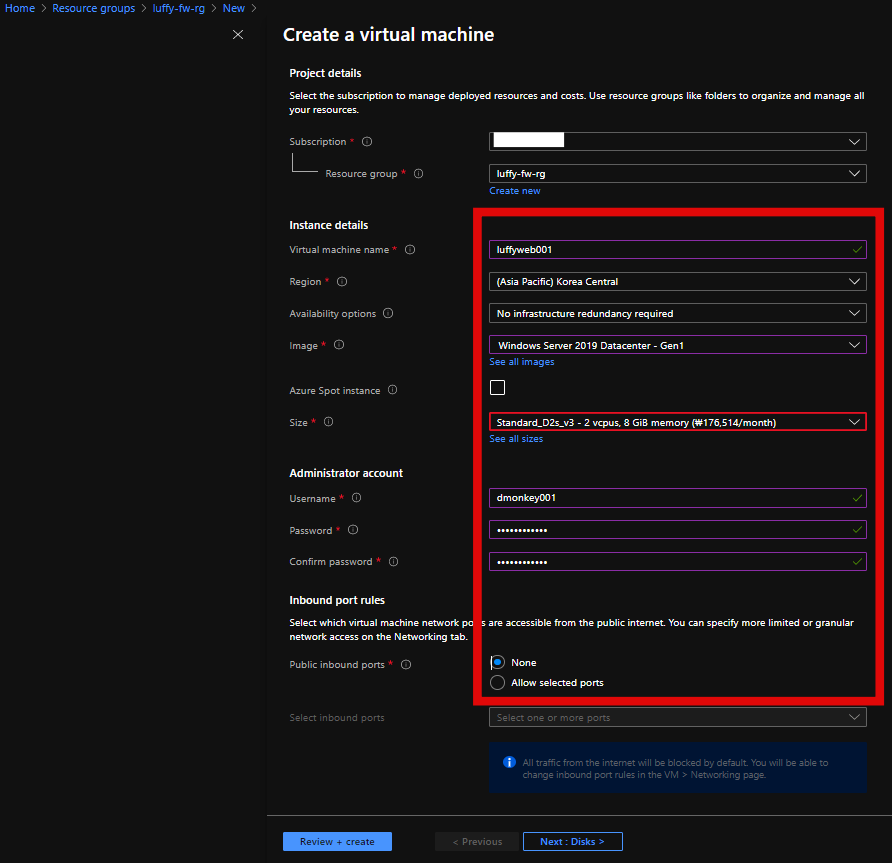Open the Select inbound ports dropdown
The image size is (892, 863).
pos(678,717)
